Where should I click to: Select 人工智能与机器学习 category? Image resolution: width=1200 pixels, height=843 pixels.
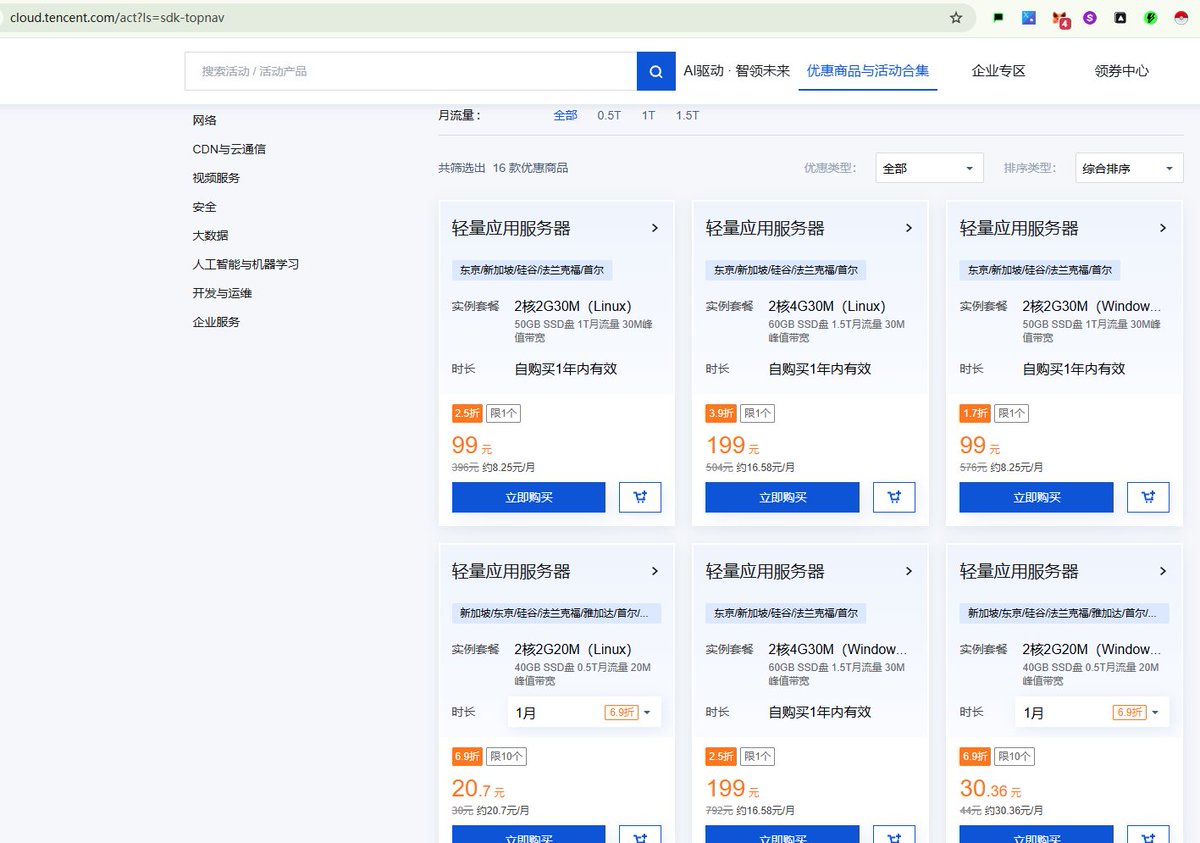[x=246, y=265]
